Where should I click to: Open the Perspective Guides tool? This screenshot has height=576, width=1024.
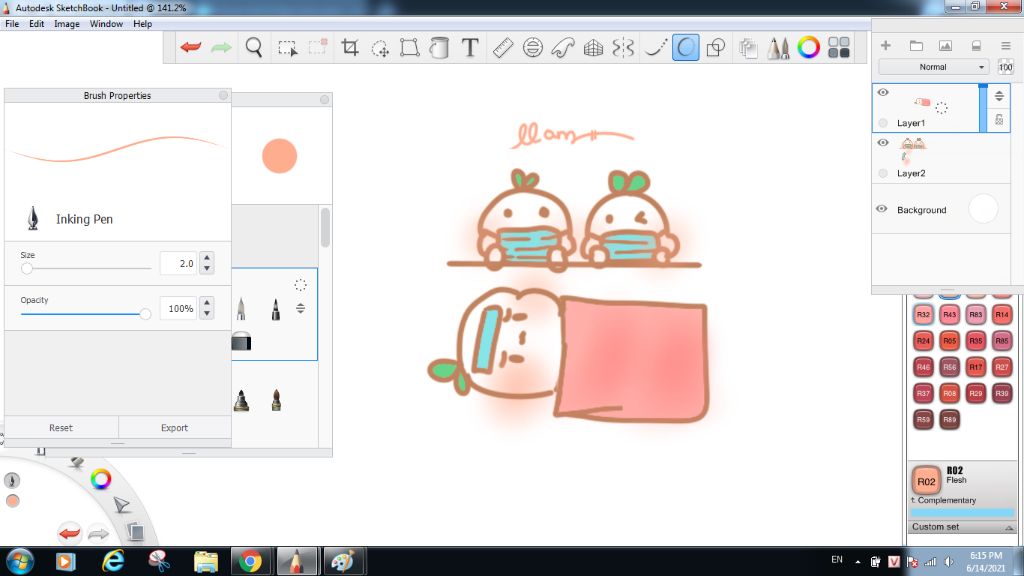593,47
